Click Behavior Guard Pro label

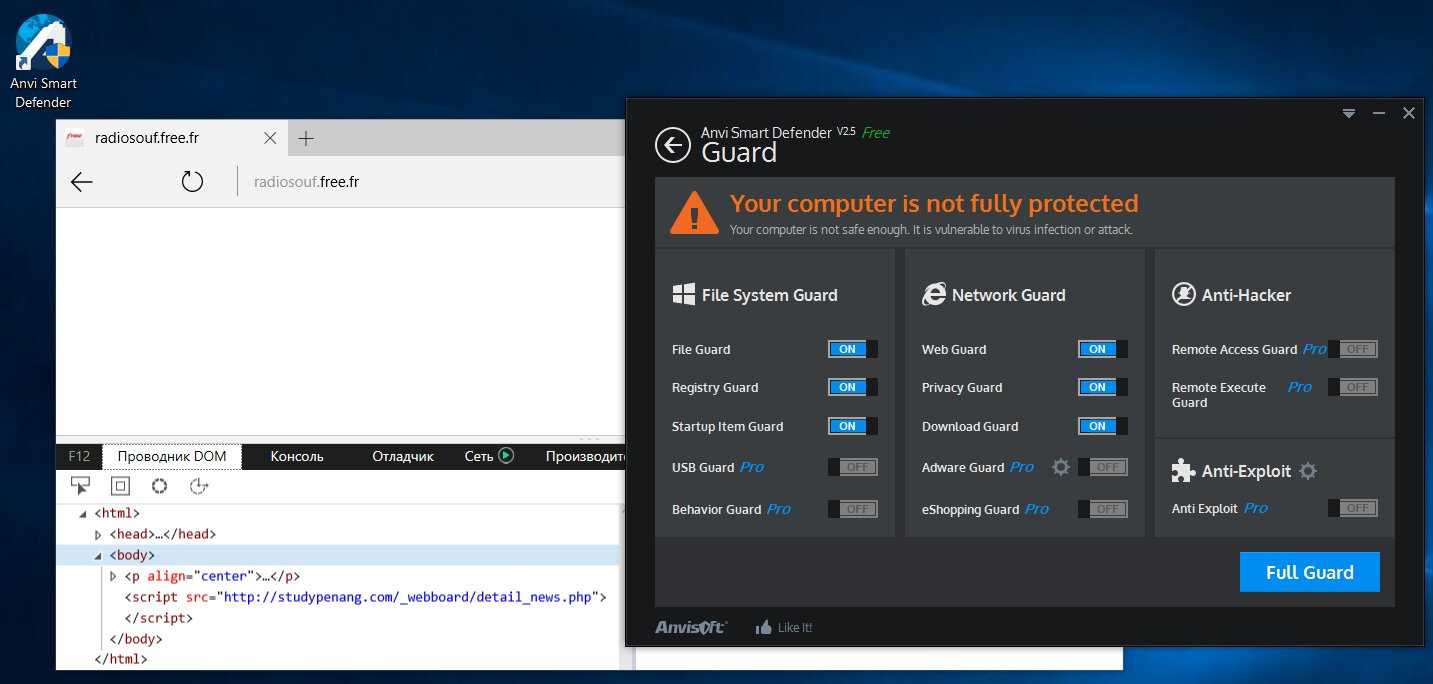(731, 509)
